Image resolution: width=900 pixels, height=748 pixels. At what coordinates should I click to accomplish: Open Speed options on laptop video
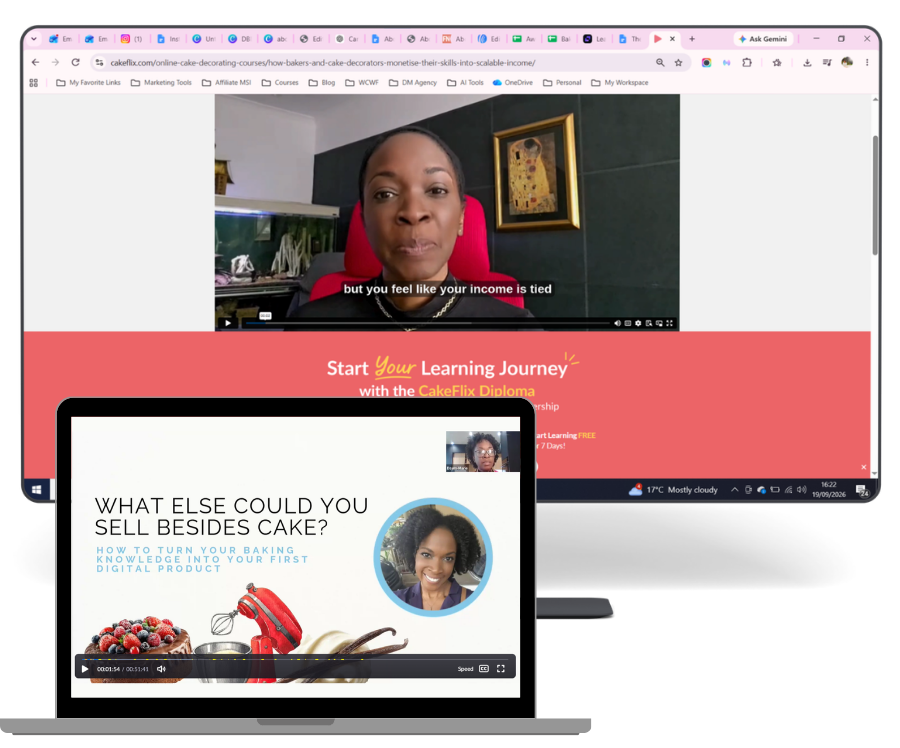(465, 669)
